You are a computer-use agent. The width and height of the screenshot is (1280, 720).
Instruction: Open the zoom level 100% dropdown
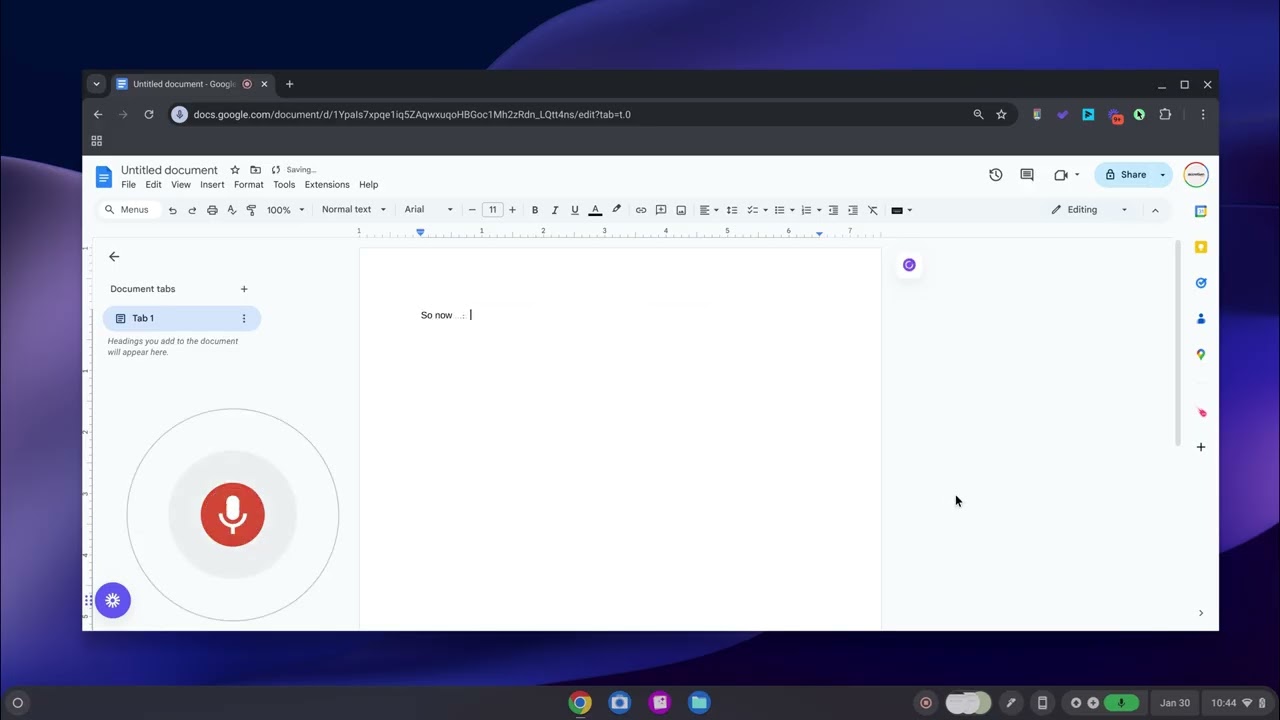[285, 210]
